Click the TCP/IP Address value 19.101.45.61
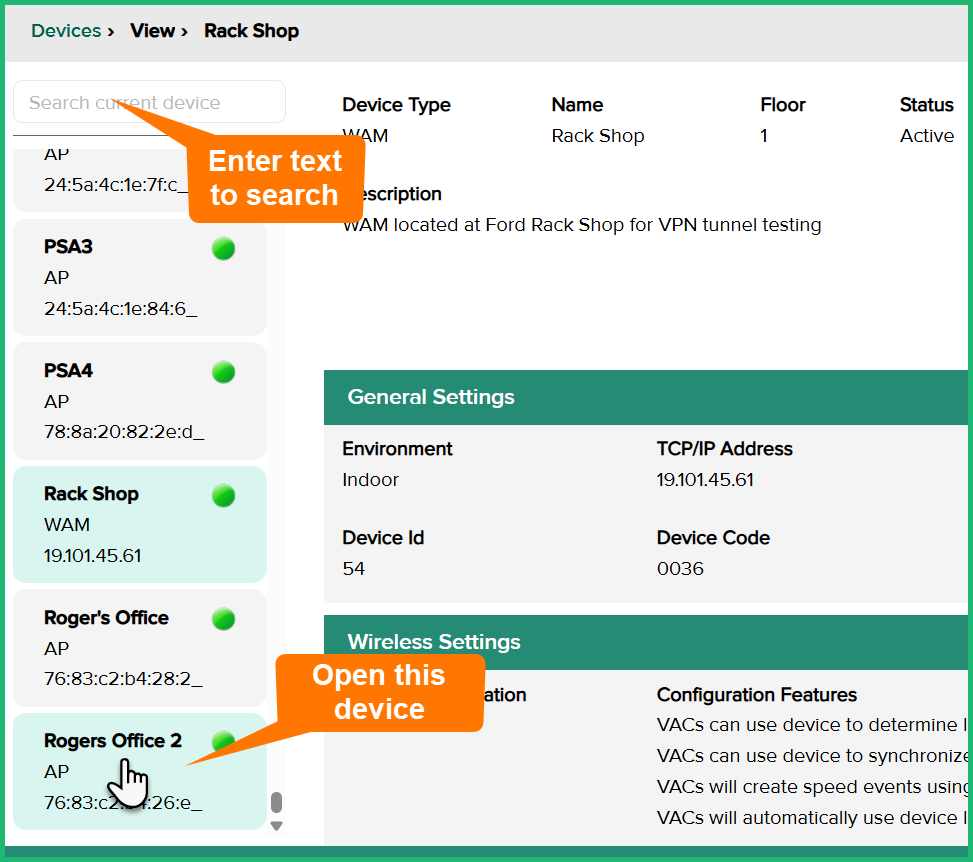The width and height of the screenshot is (973, 862). pos(705,480)
